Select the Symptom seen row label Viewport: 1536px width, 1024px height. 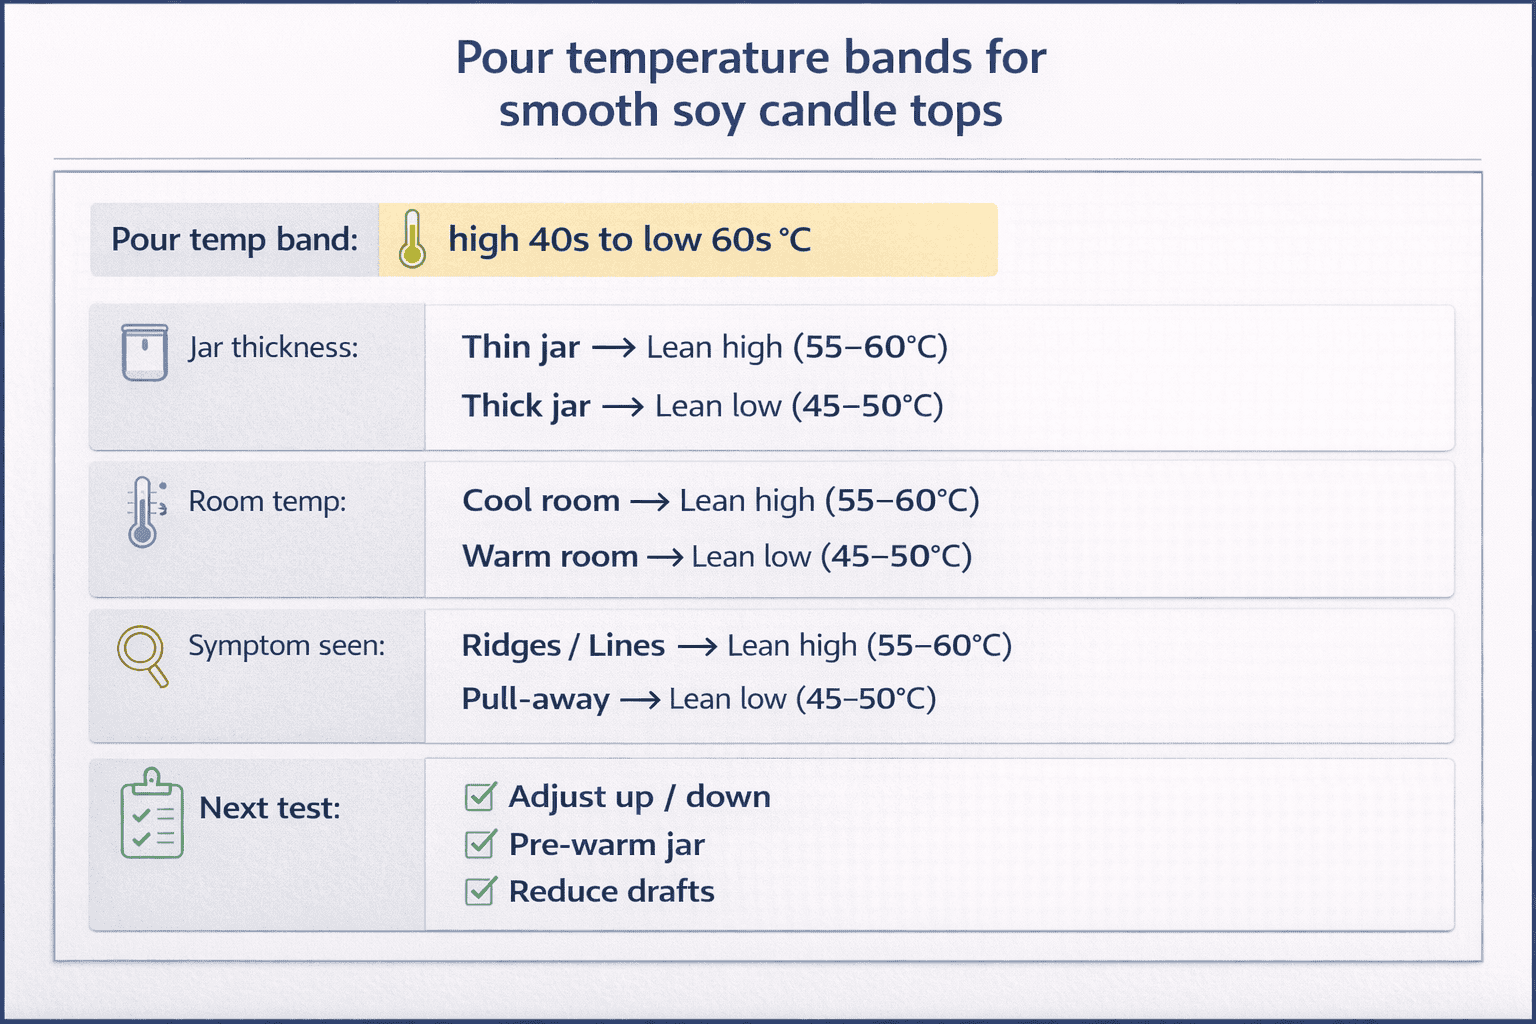[x=286, y=646]
